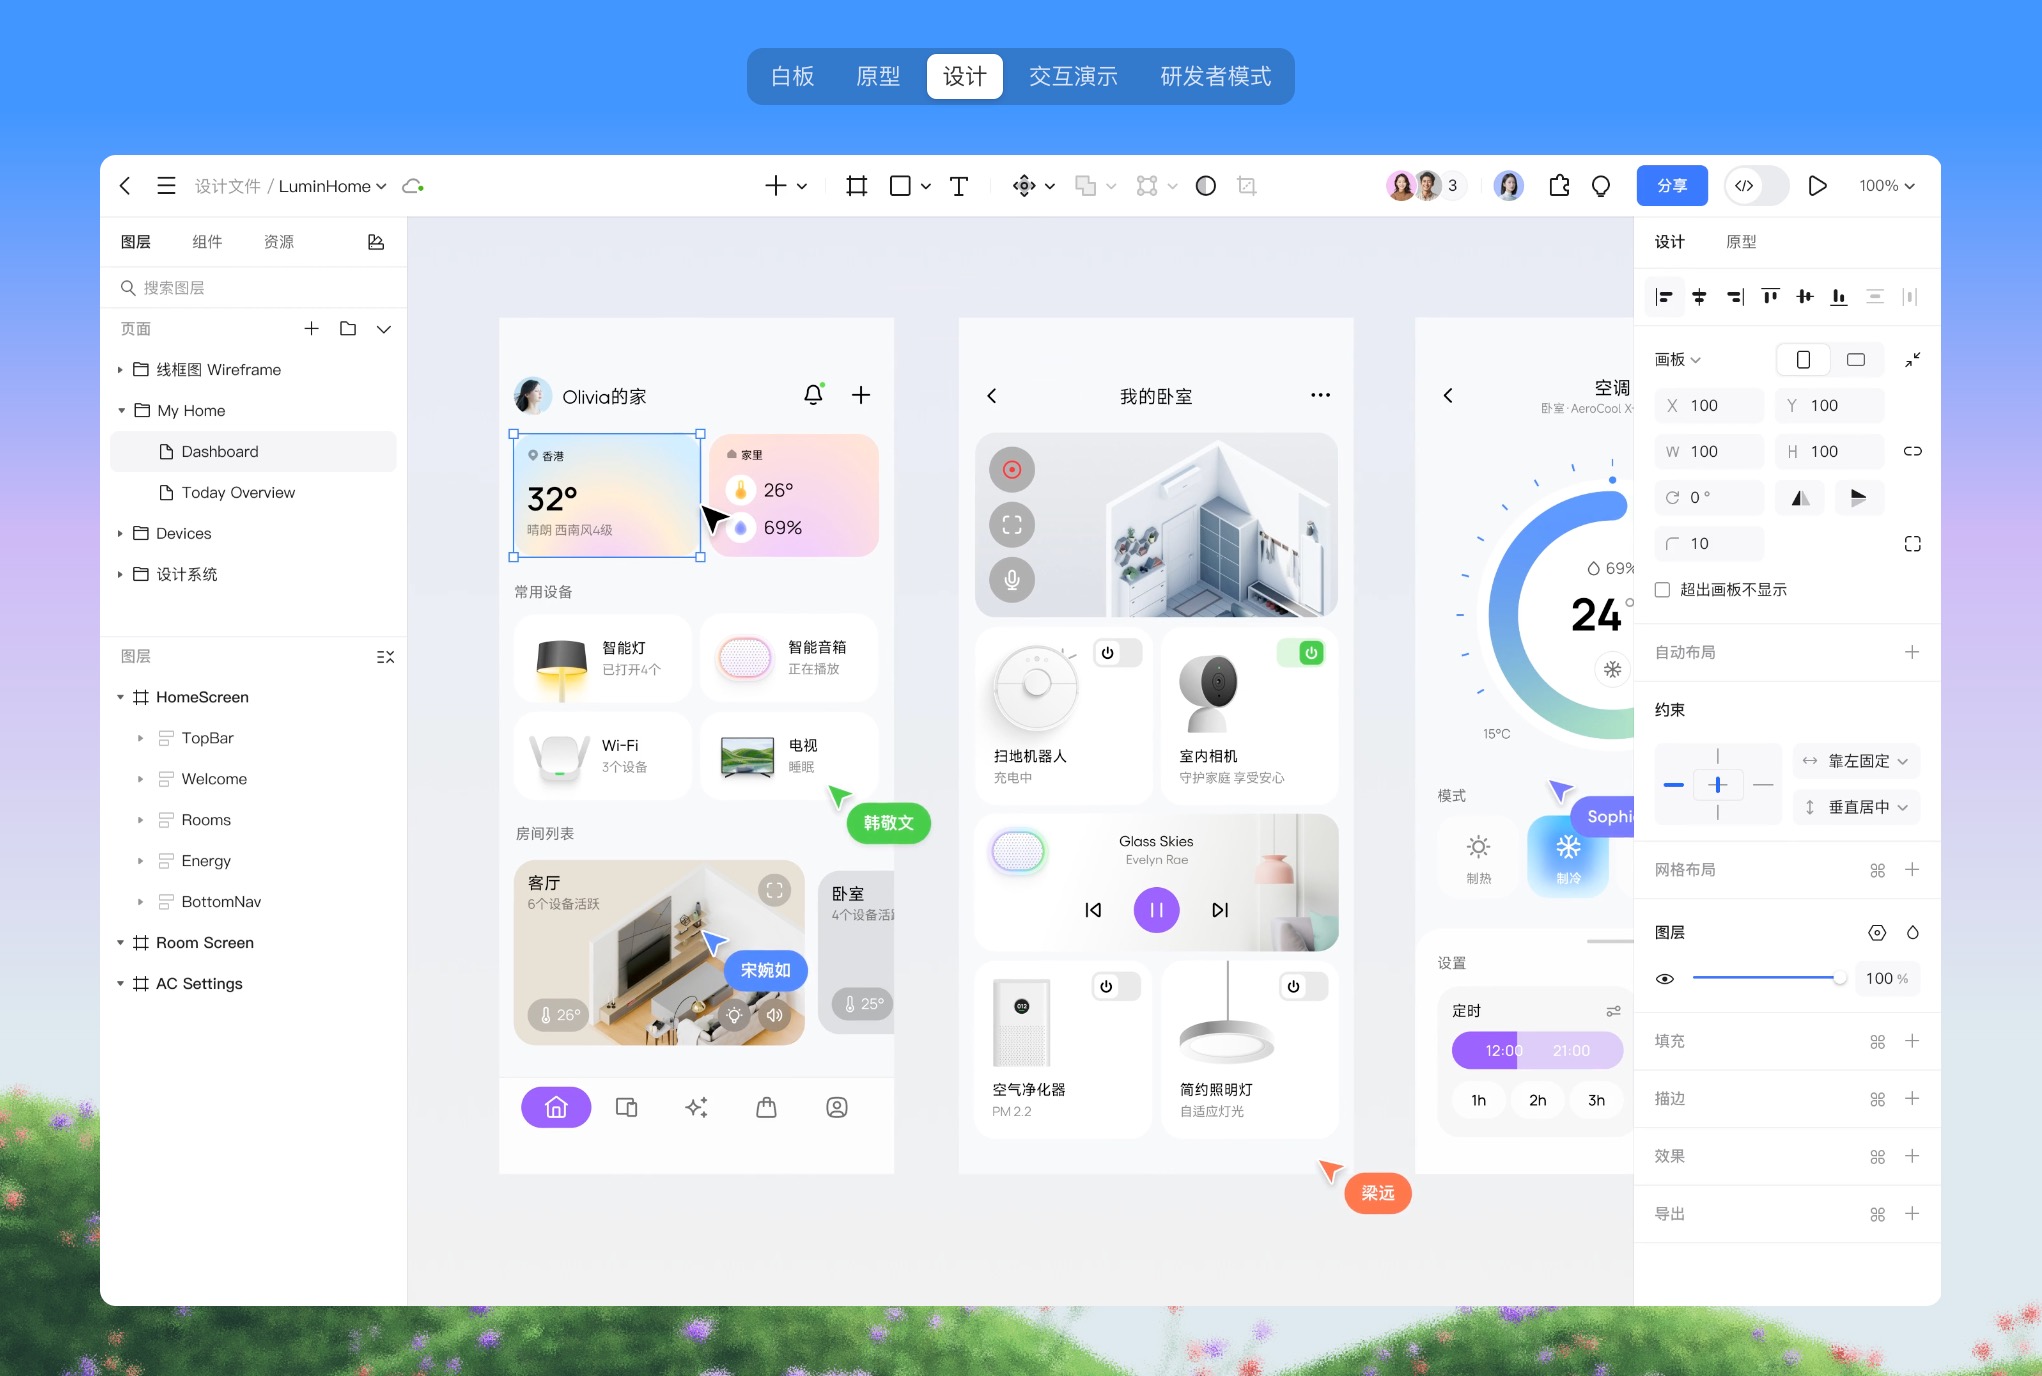Open the 100% zoom dropdown
This screenshot has width=2042, height=1376.
1886,186
